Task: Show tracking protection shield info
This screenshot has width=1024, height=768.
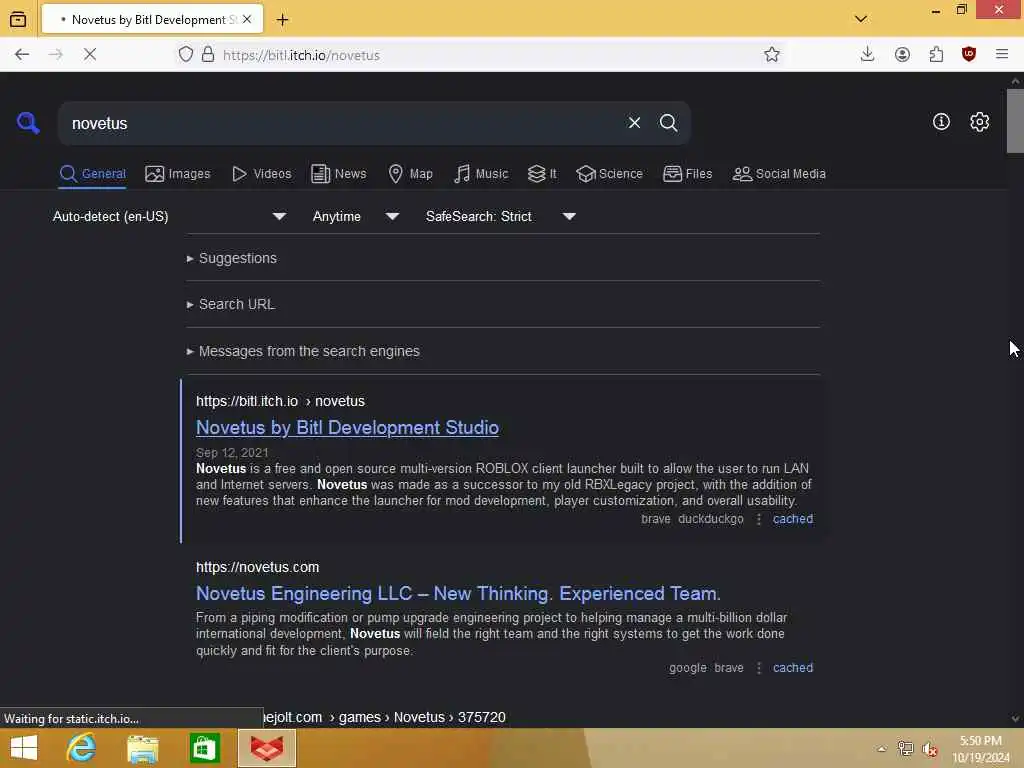Action: 186,55
